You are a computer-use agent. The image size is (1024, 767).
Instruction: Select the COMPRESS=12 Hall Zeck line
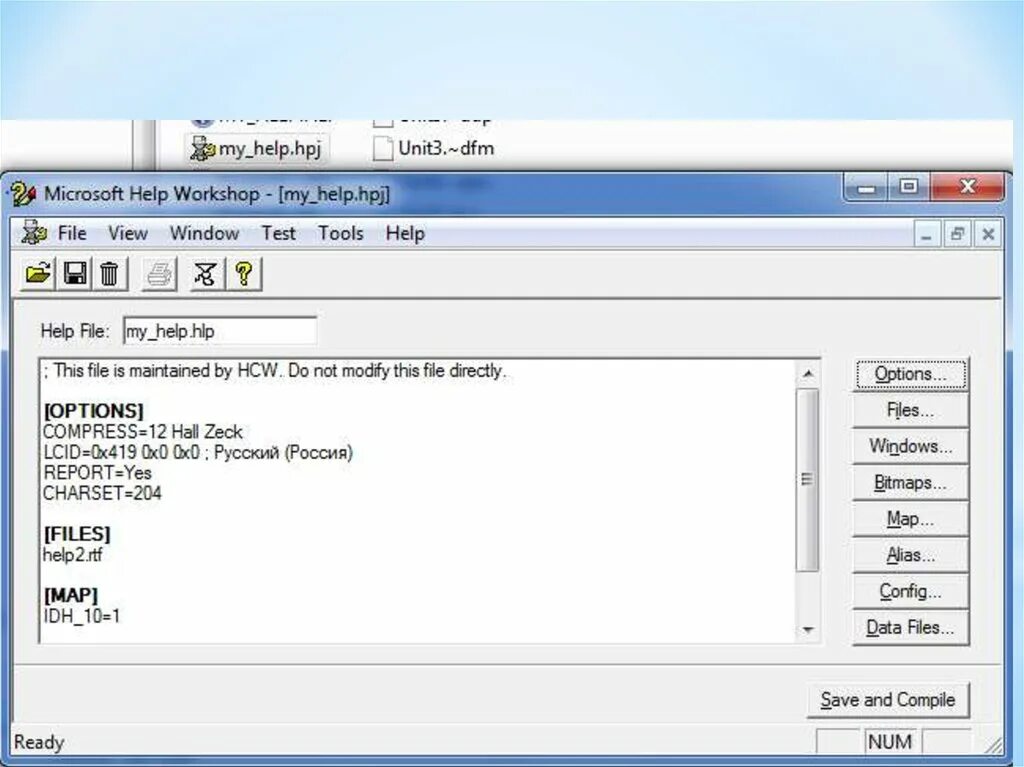point(142,432)
